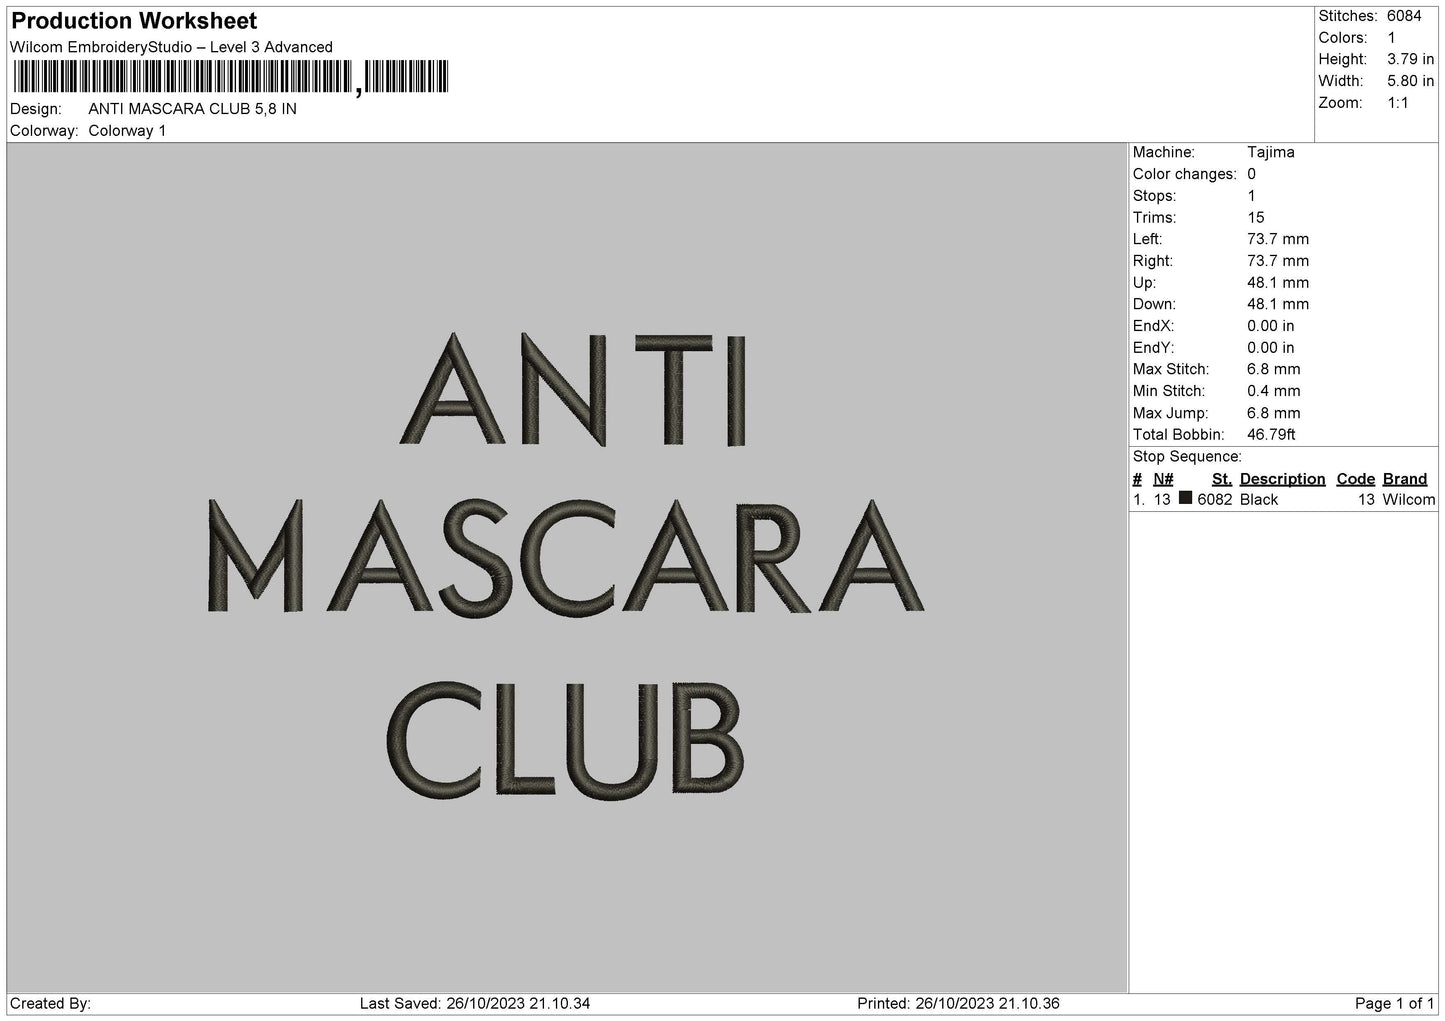This screenshot has height=1021, width=1445.
Task: Click the Last Saved timestamp
Action: point(475,1003)
